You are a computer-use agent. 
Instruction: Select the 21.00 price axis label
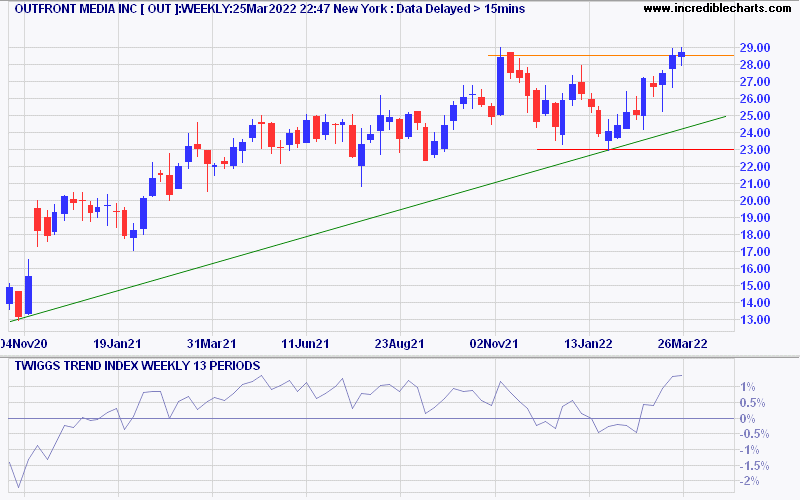pyautogui.click(x=755, y=184)
